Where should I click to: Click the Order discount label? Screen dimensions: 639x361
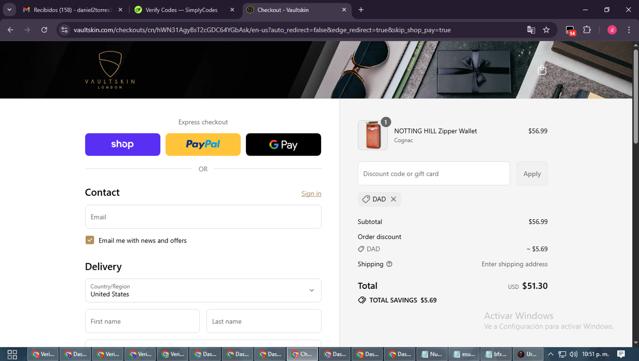click(x=379, y=236)
